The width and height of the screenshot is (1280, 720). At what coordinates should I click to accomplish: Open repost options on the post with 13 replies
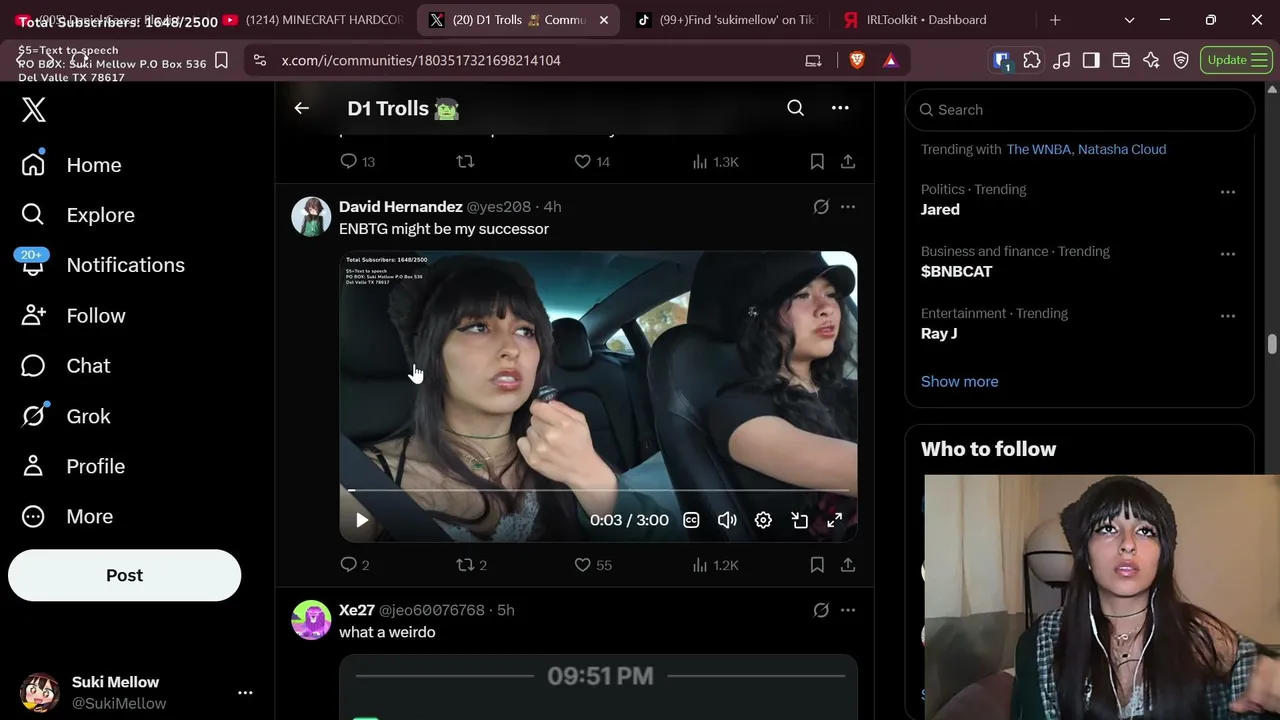[x=465, y=161]
